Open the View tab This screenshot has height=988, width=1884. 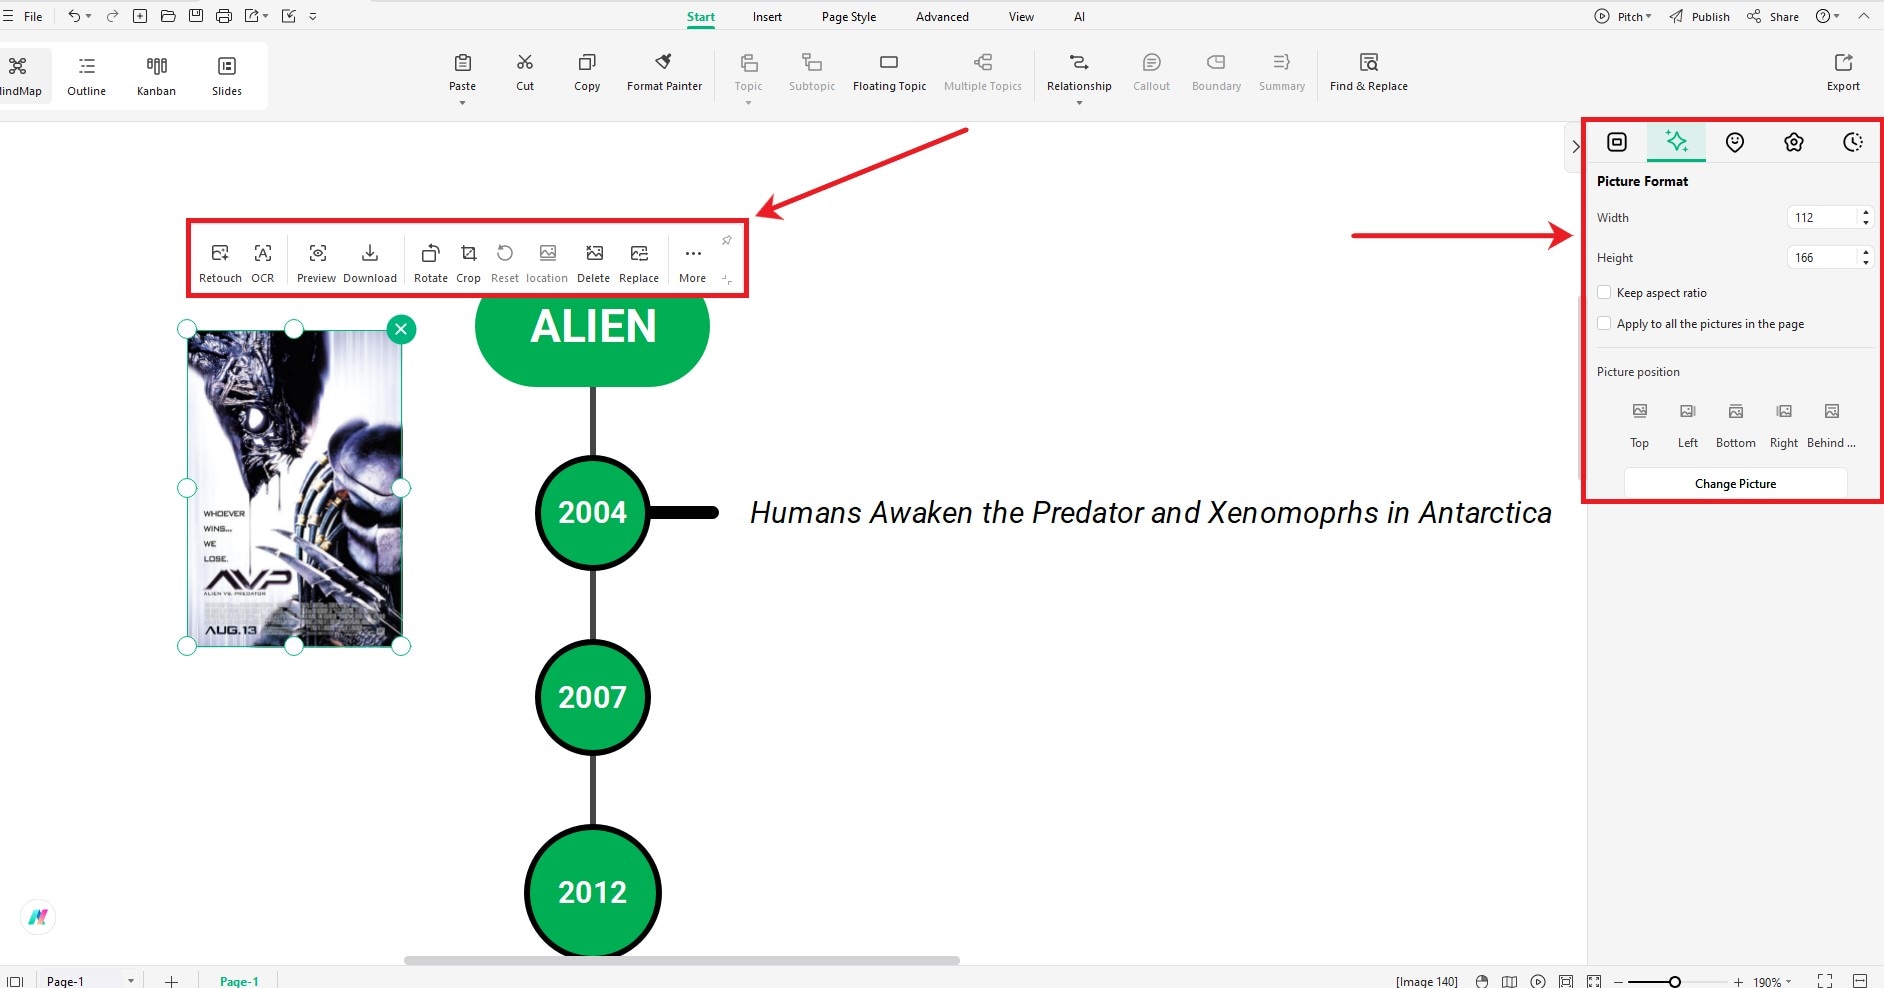(x=1021, y=16)
